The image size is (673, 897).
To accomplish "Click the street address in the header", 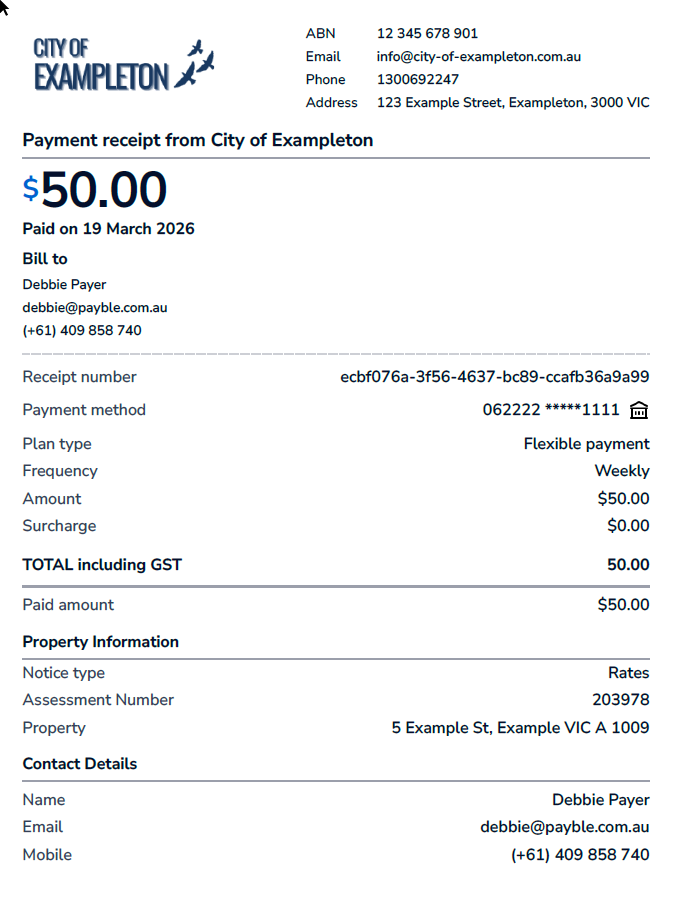I will [x=513, y=103].
